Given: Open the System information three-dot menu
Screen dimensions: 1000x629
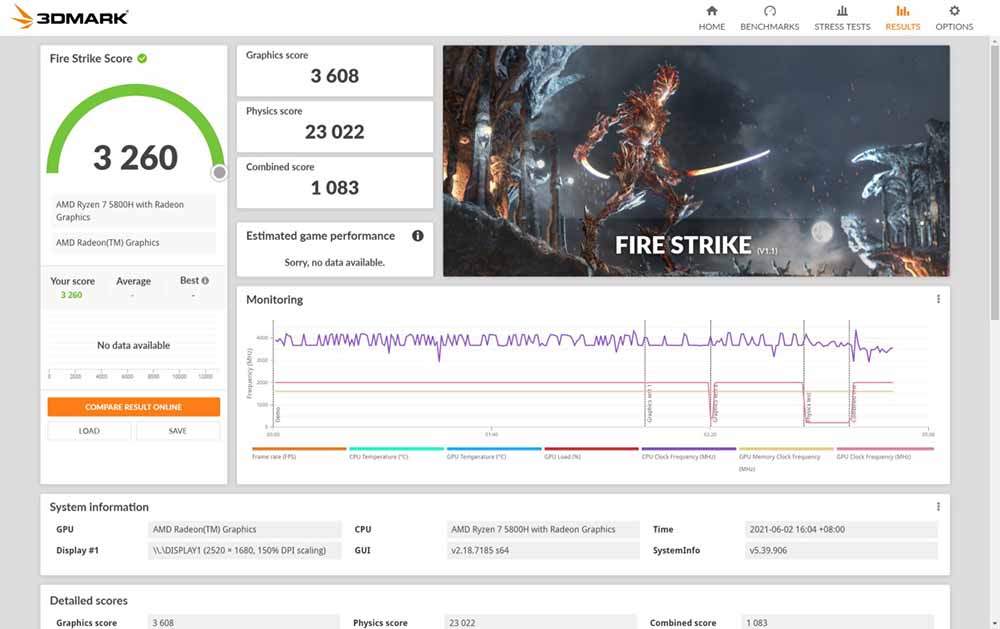Looking at the screenshot, I should coord(938,507).
